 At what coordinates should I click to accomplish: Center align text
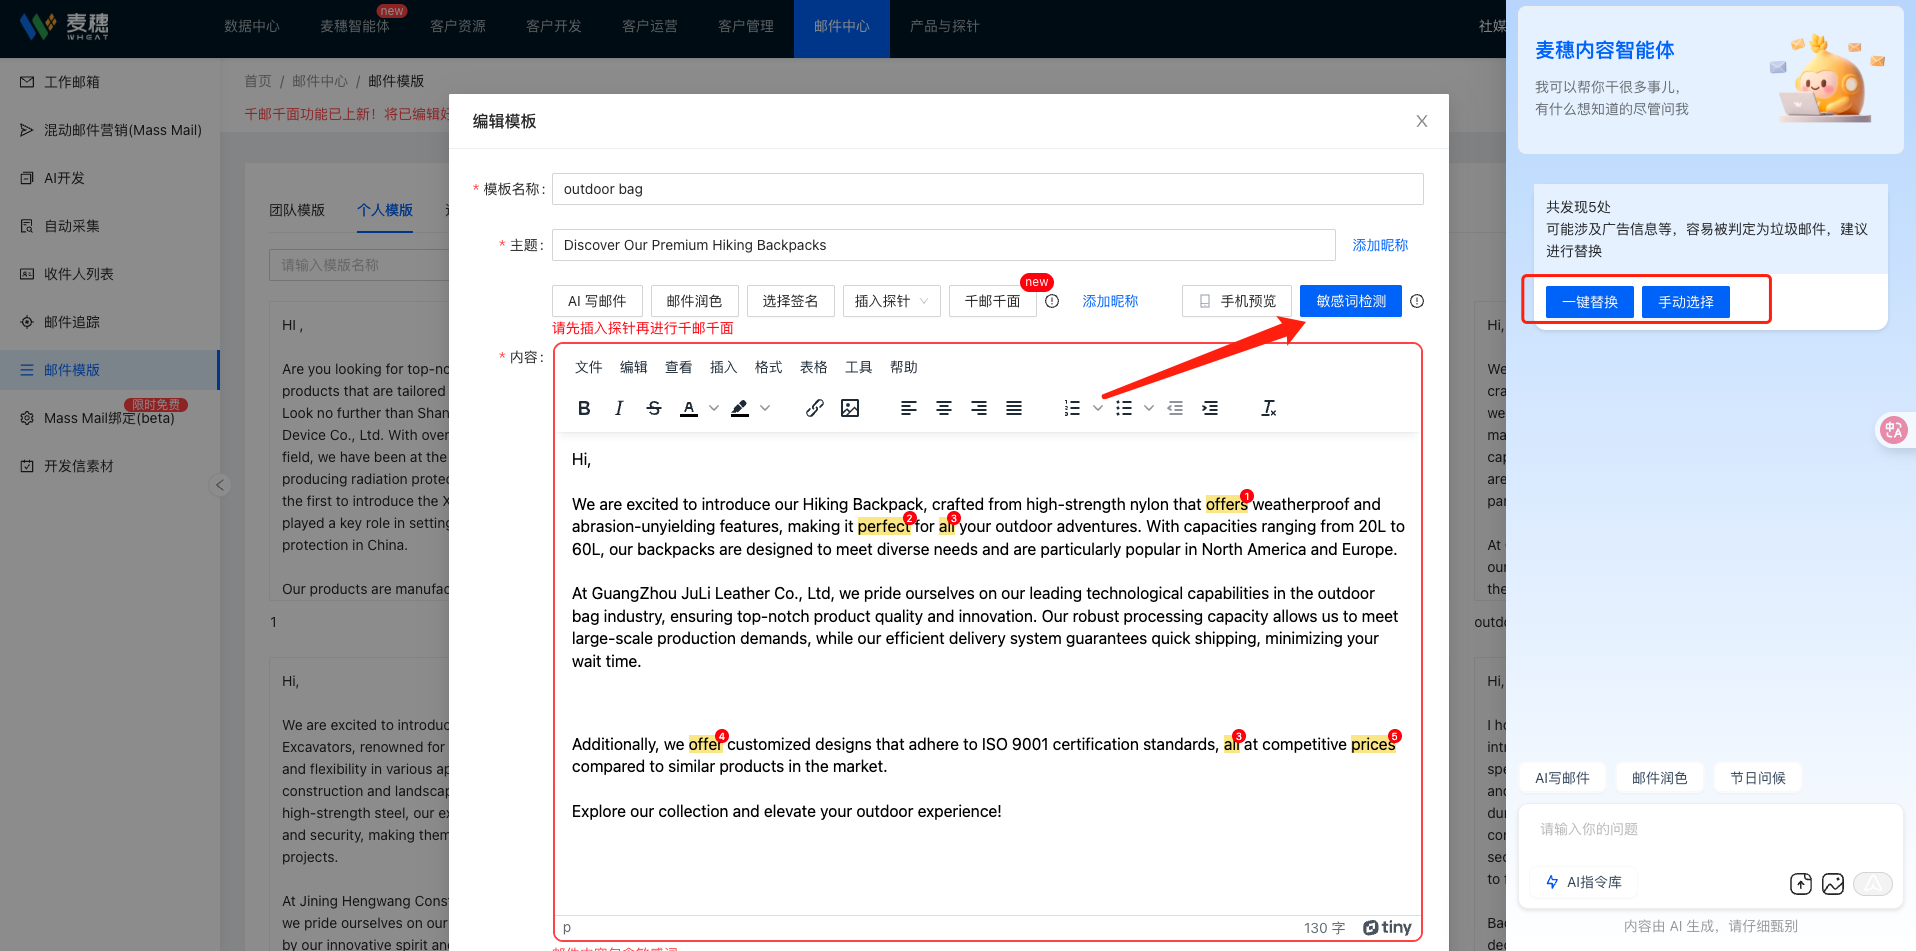coord(944,408)
